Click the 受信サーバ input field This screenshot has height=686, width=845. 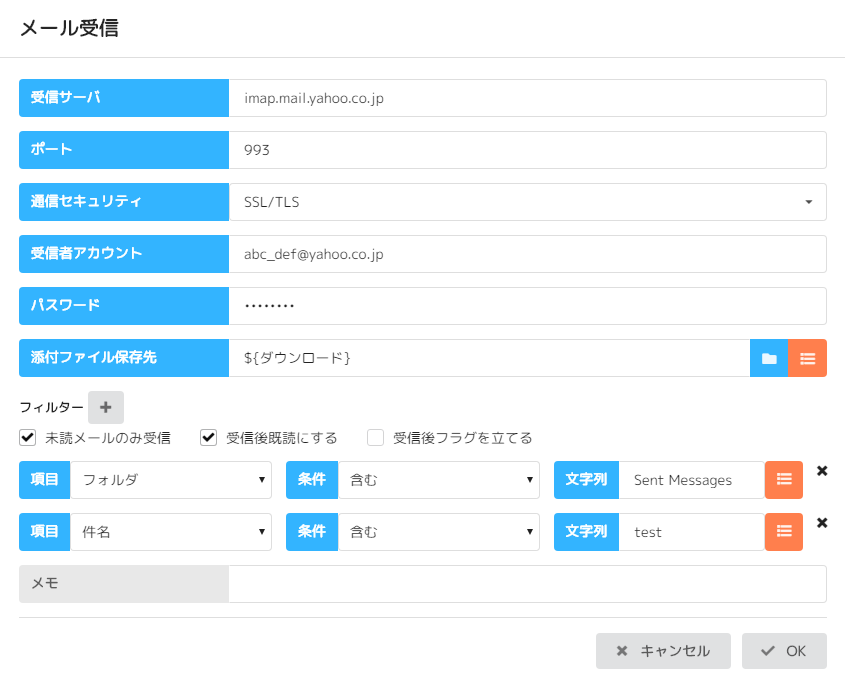[x=527, y=98]
